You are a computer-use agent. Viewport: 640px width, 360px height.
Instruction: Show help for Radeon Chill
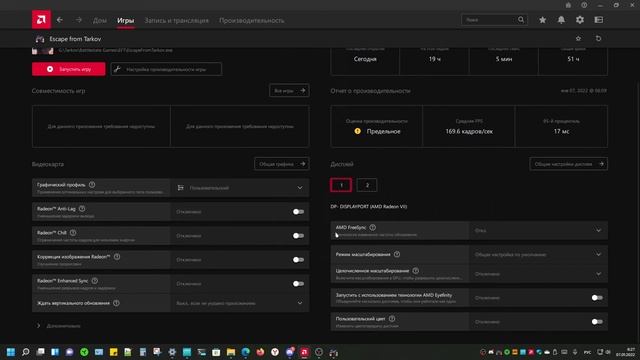[73, 233]
